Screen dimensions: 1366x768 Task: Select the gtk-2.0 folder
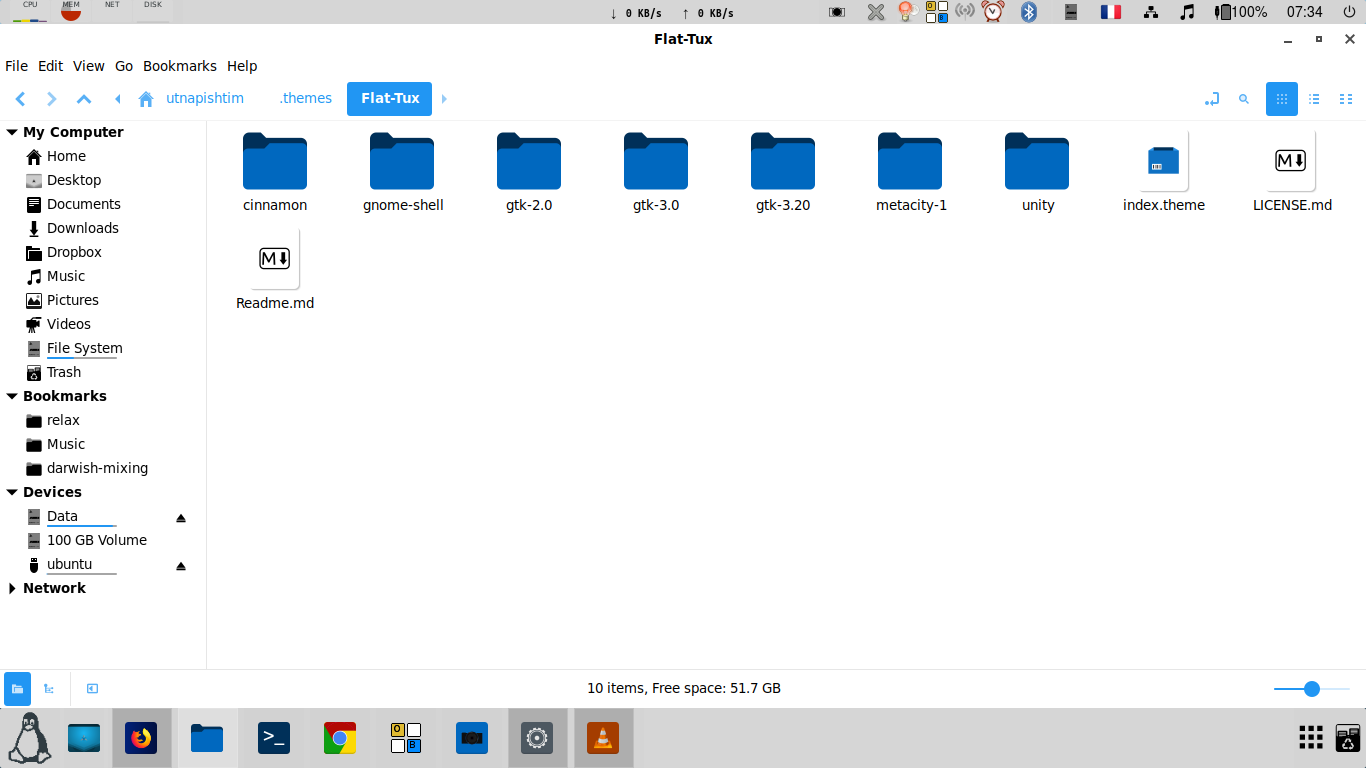click(529, 172)
